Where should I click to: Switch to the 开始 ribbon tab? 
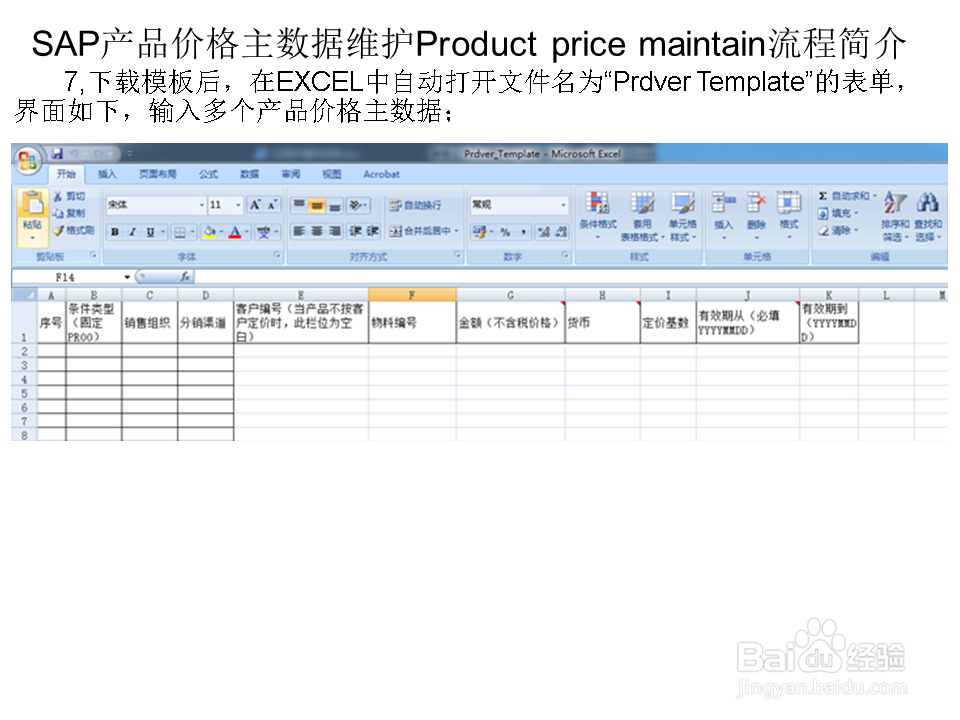coord(66,174)
